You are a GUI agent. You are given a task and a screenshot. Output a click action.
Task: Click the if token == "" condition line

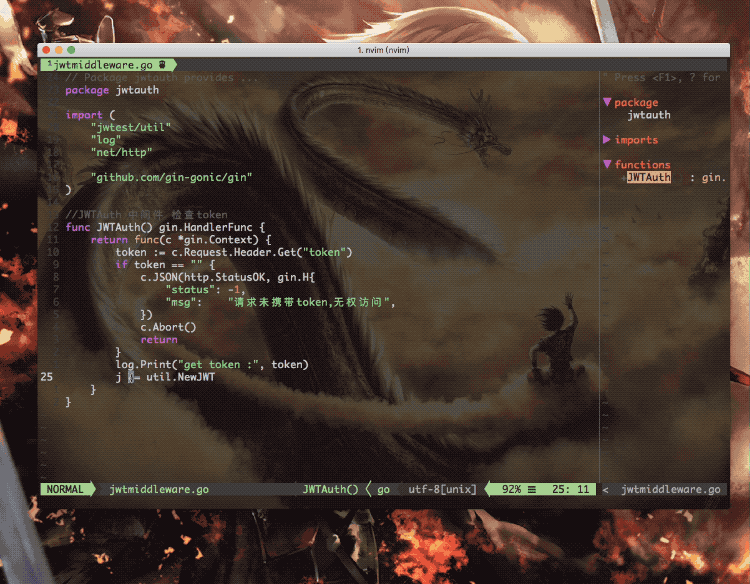click(165, 264)
